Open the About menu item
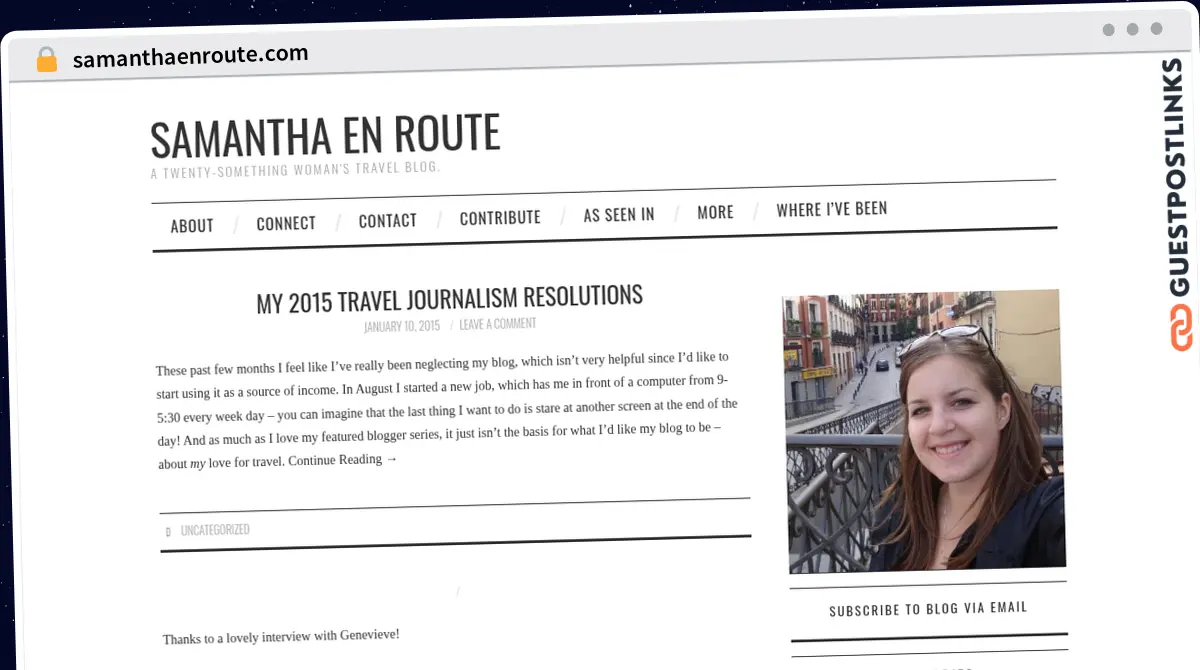The height and width of the screenshot is (670, 1200). pyautogui.click(x=192, y=226)
